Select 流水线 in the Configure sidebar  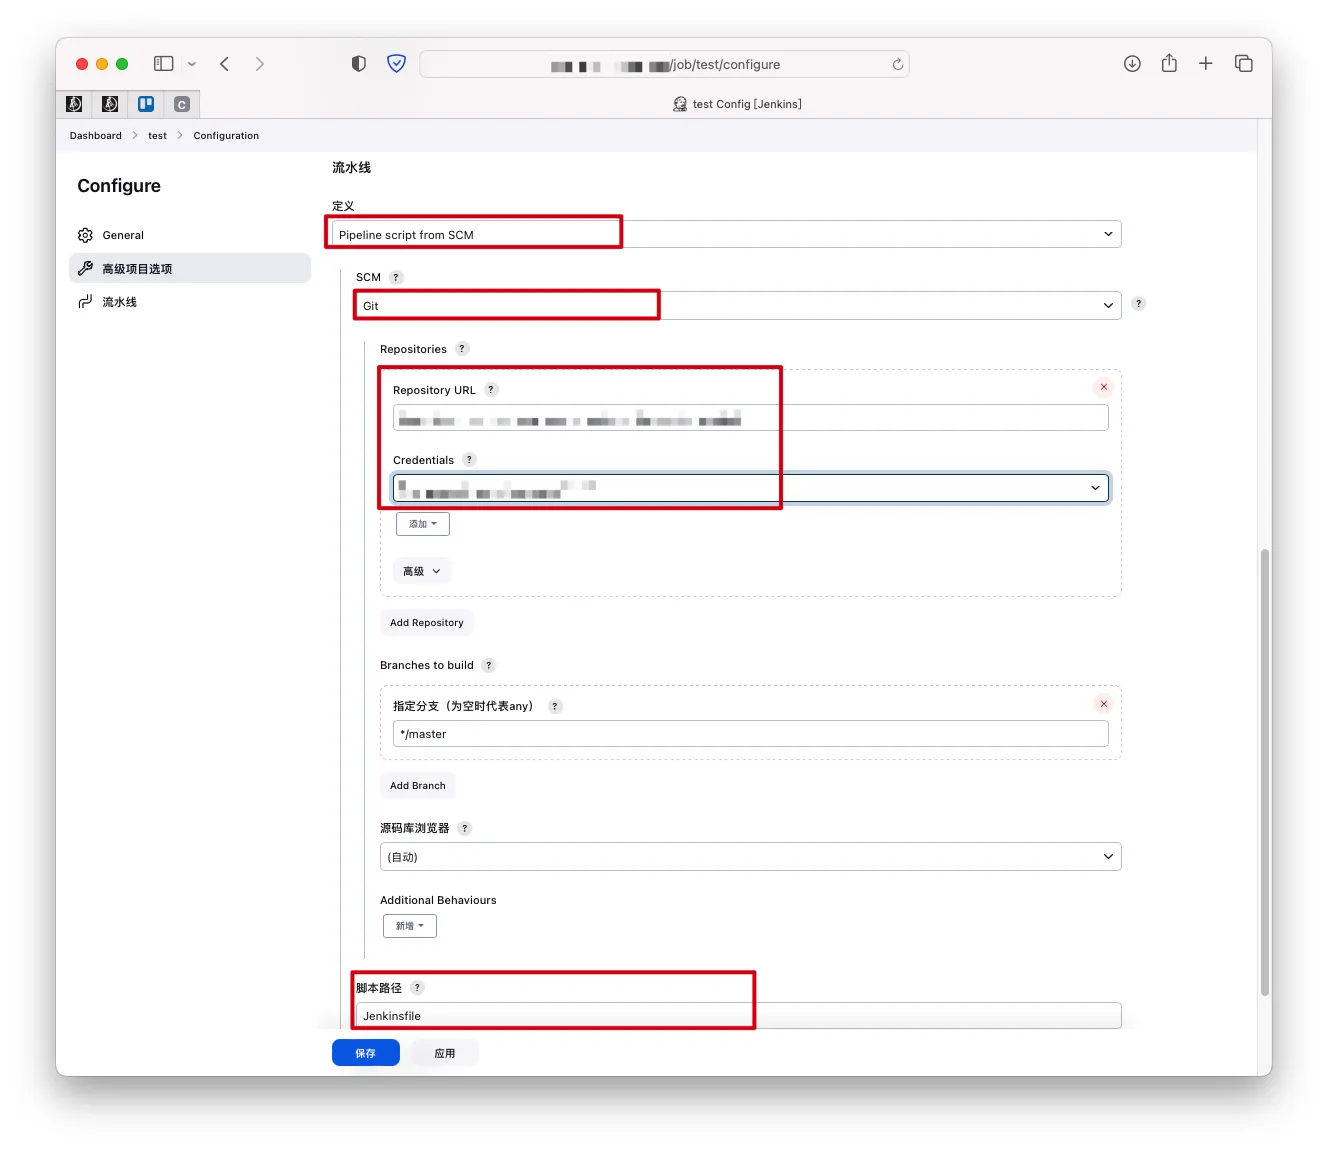point(190,302)
